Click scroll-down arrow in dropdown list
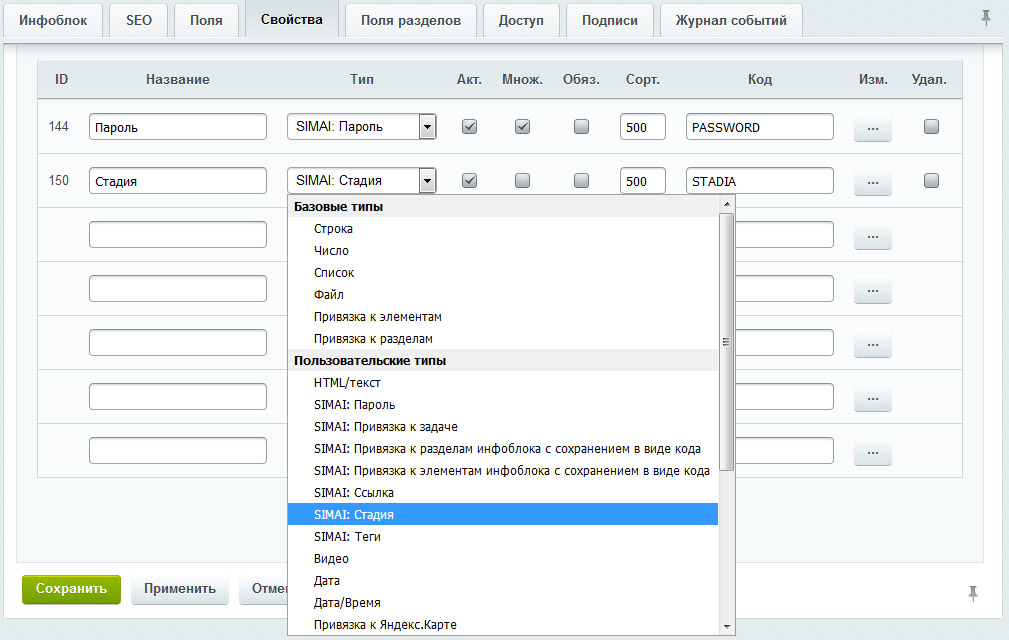Screen dimensions: 1009x640 [x=727, y=625]
